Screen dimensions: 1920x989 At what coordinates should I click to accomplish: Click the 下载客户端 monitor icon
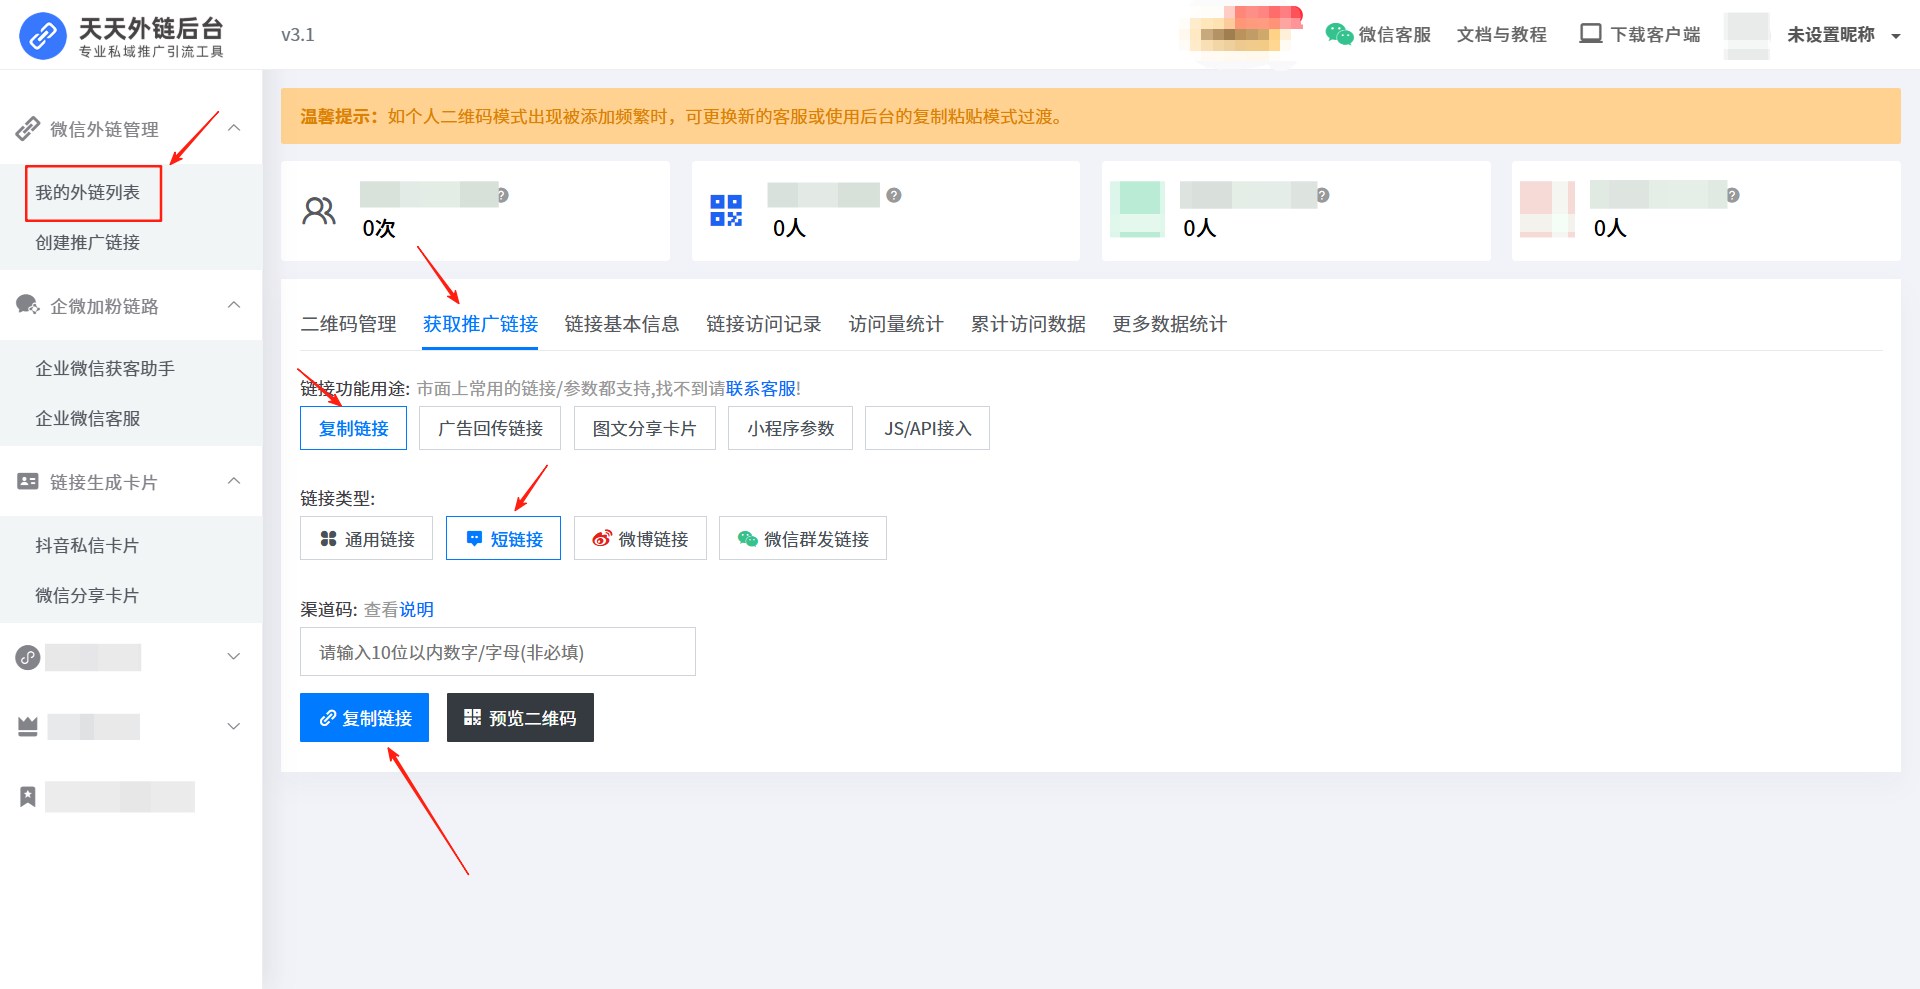pos(1590,34)
